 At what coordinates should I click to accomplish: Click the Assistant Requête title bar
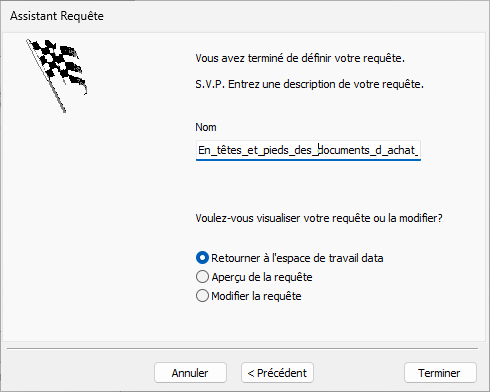pyautogui.click(x=245, y=16)
